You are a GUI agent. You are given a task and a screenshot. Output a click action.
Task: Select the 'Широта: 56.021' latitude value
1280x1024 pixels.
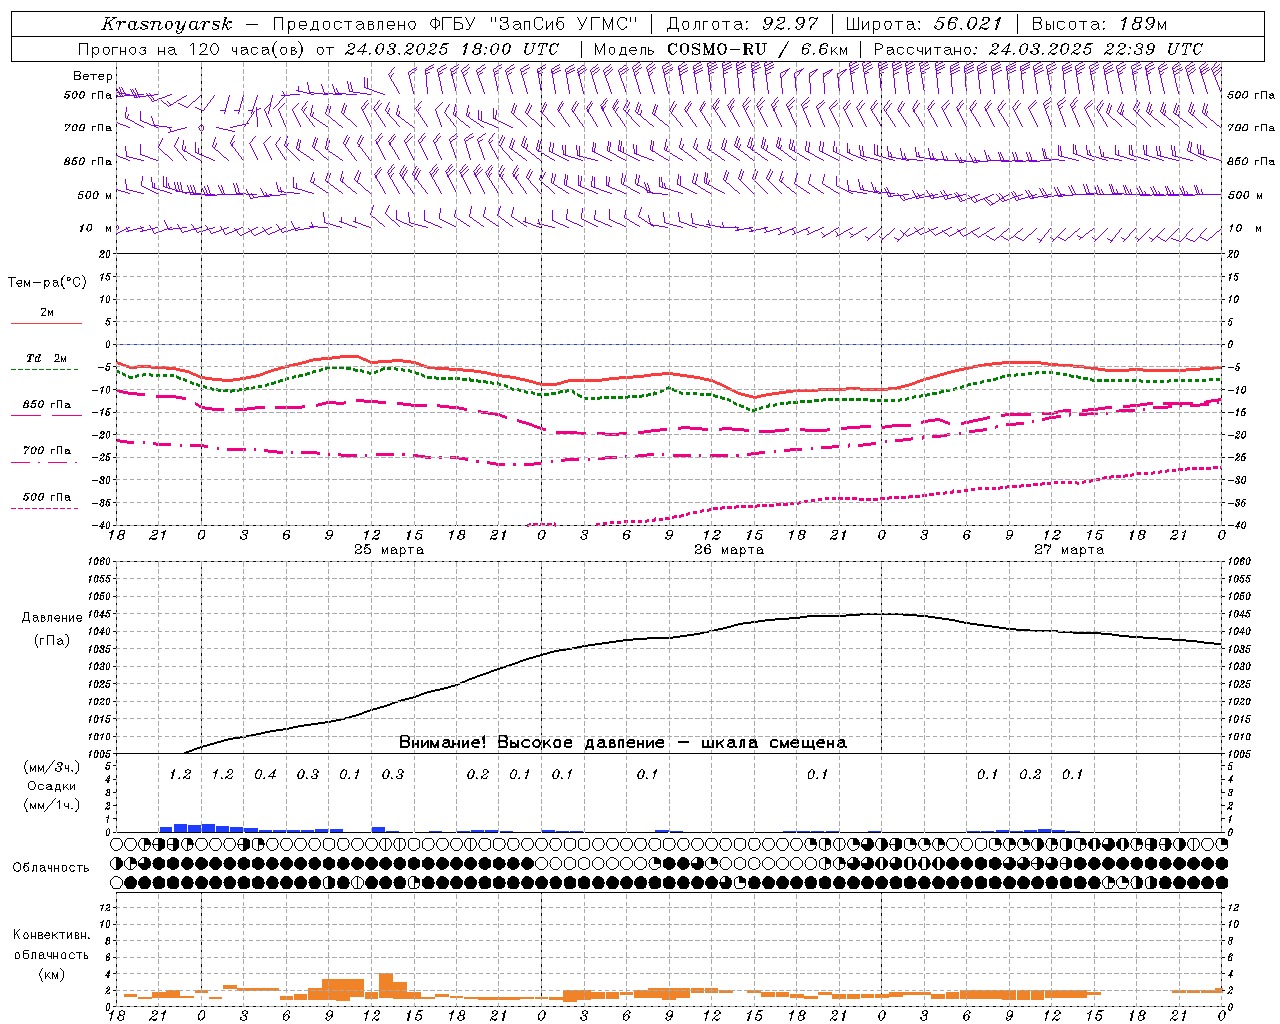(924, 24)
